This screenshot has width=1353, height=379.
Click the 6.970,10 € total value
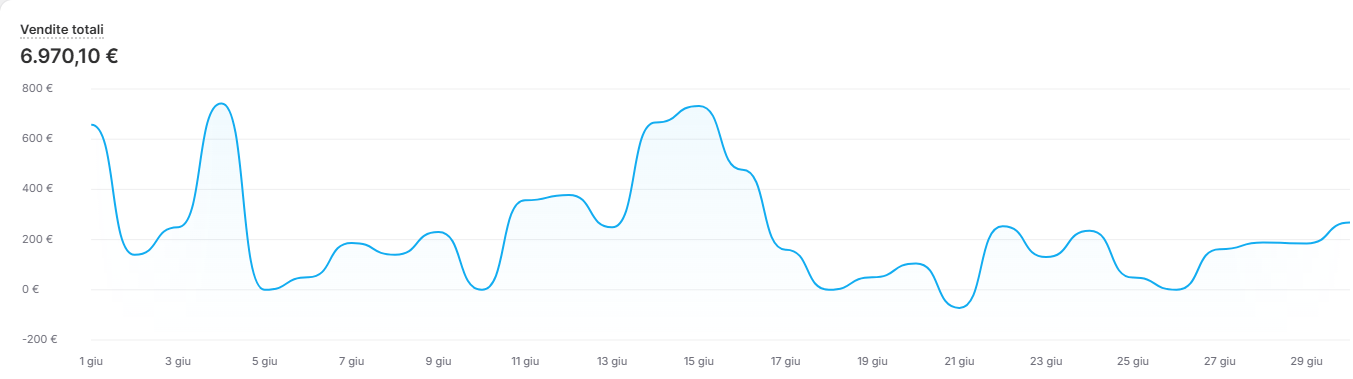(x=69, y=56)
